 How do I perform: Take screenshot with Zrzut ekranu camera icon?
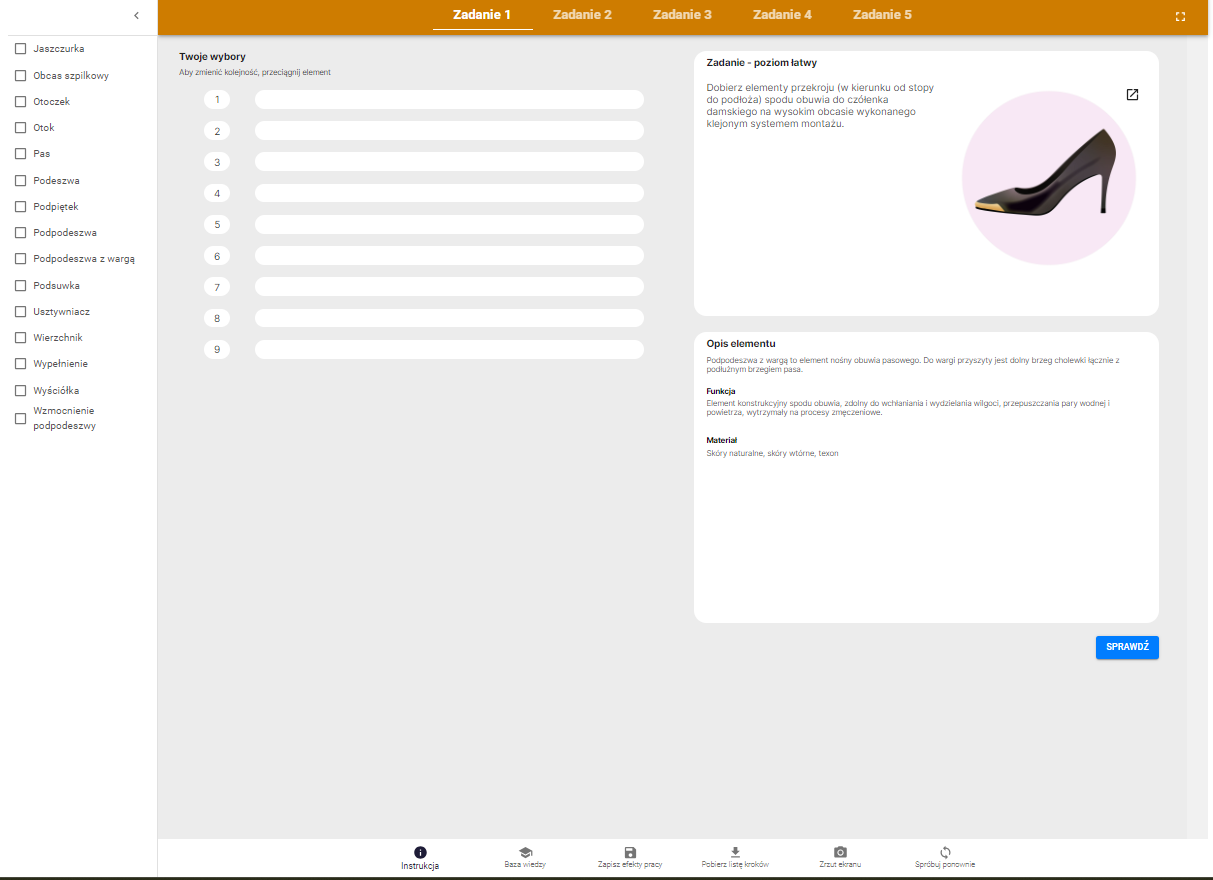[x=840, y=852]
